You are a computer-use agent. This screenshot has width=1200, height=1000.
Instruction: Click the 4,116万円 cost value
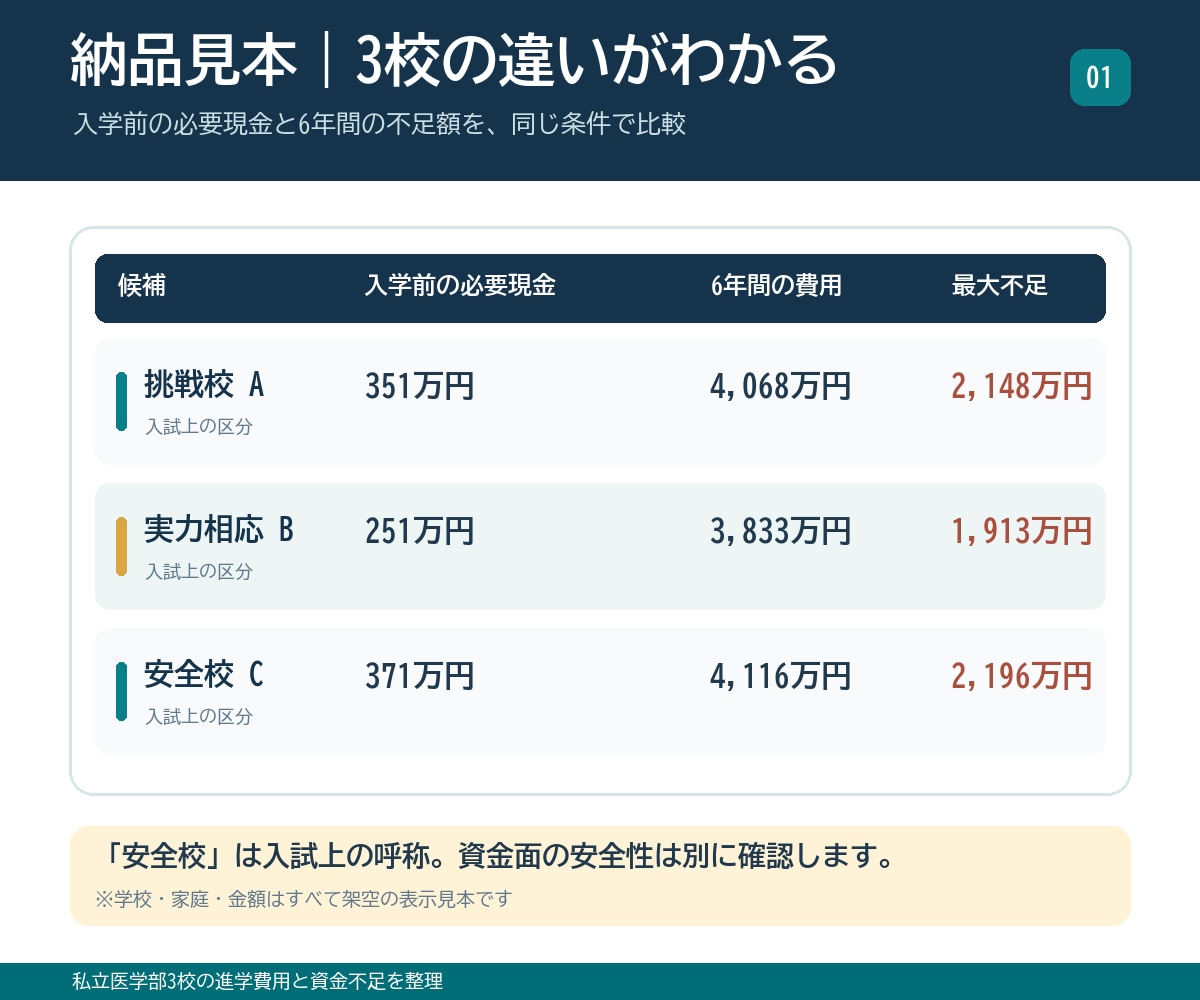(781, 676)
